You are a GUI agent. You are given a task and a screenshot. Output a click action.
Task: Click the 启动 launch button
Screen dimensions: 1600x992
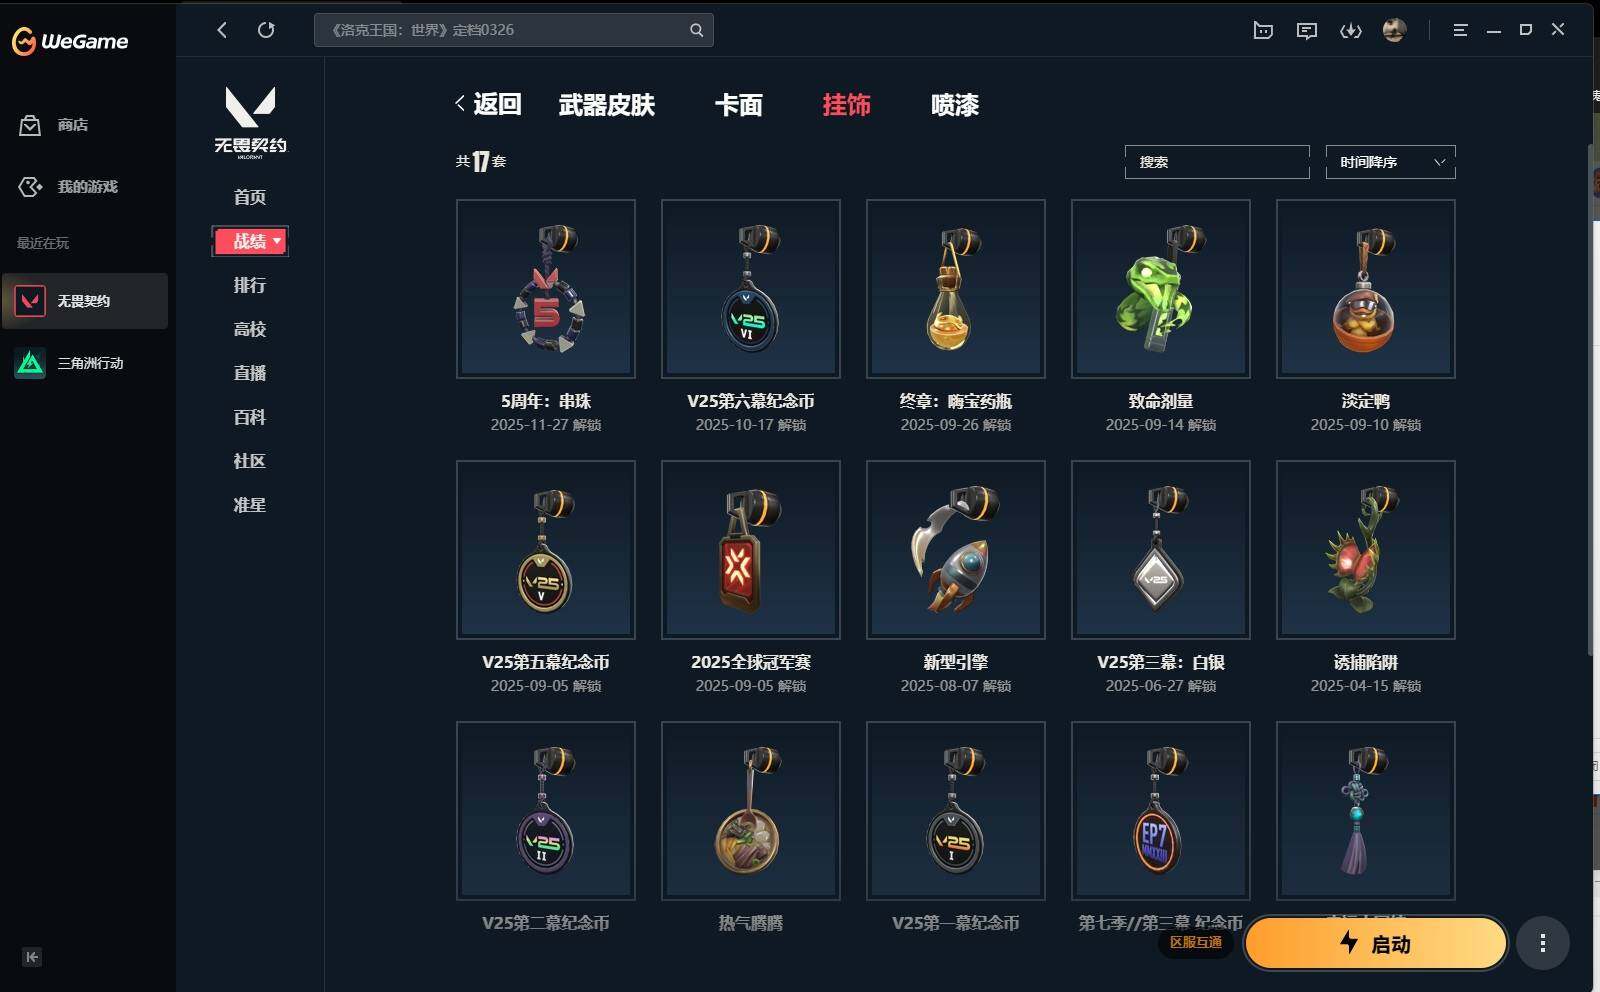pos(1376,943)
